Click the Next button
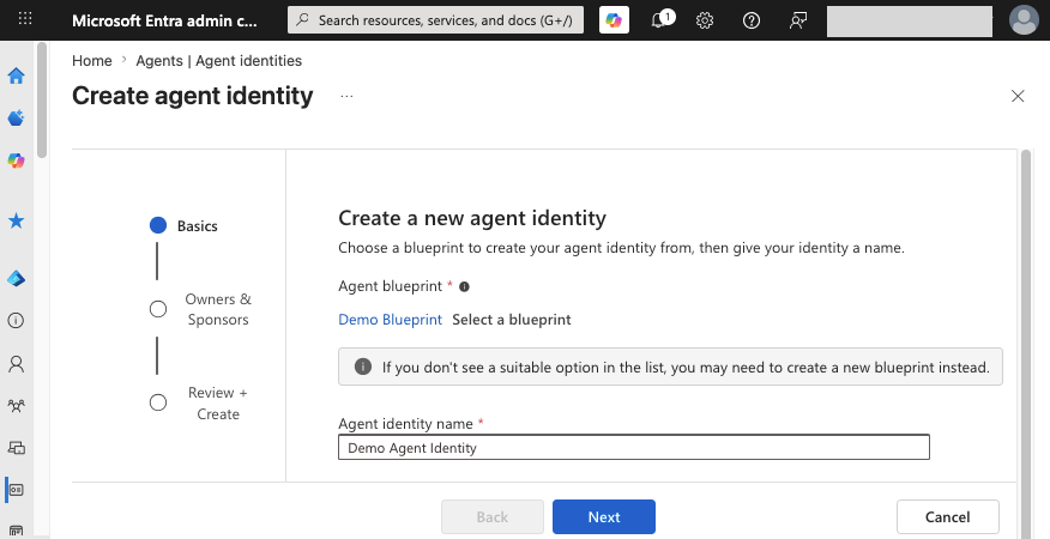1050x539 pixels. click(604, 517)
